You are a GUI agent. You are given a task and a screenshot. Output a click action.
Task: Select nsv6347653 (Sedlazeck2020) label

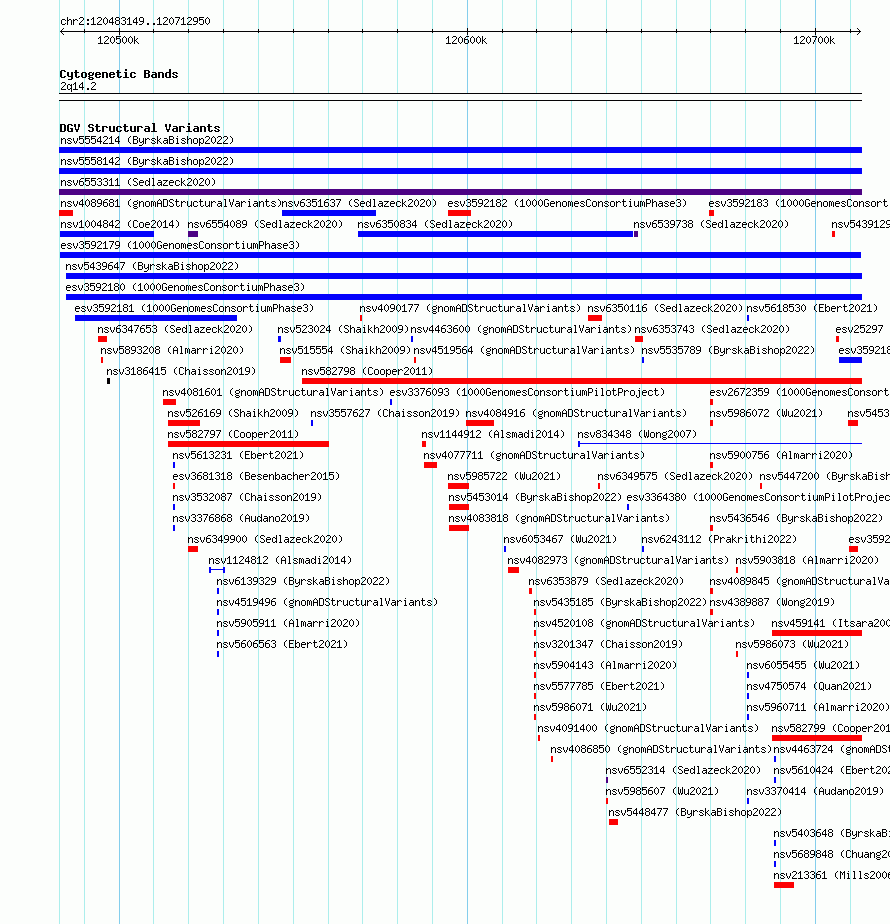[x=175, y=329]
